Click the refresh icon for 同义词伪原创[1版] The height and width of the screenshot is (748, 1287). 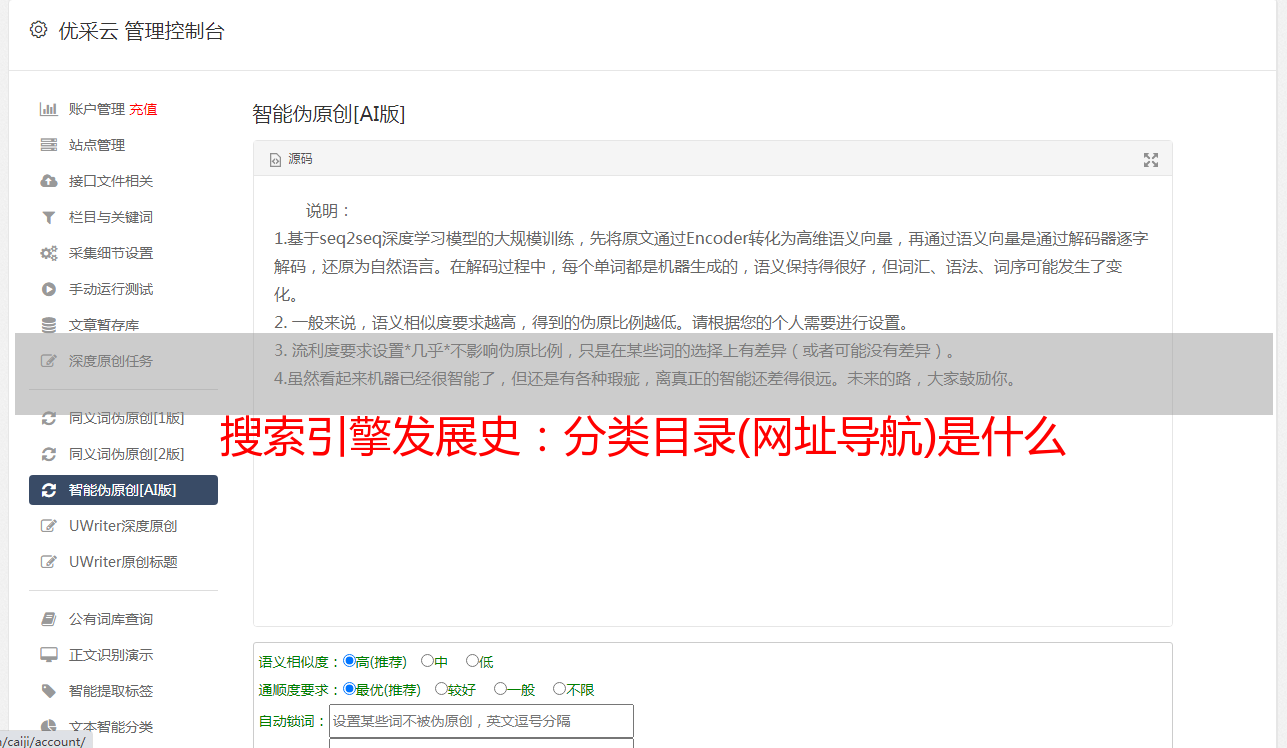coord(48,418)
